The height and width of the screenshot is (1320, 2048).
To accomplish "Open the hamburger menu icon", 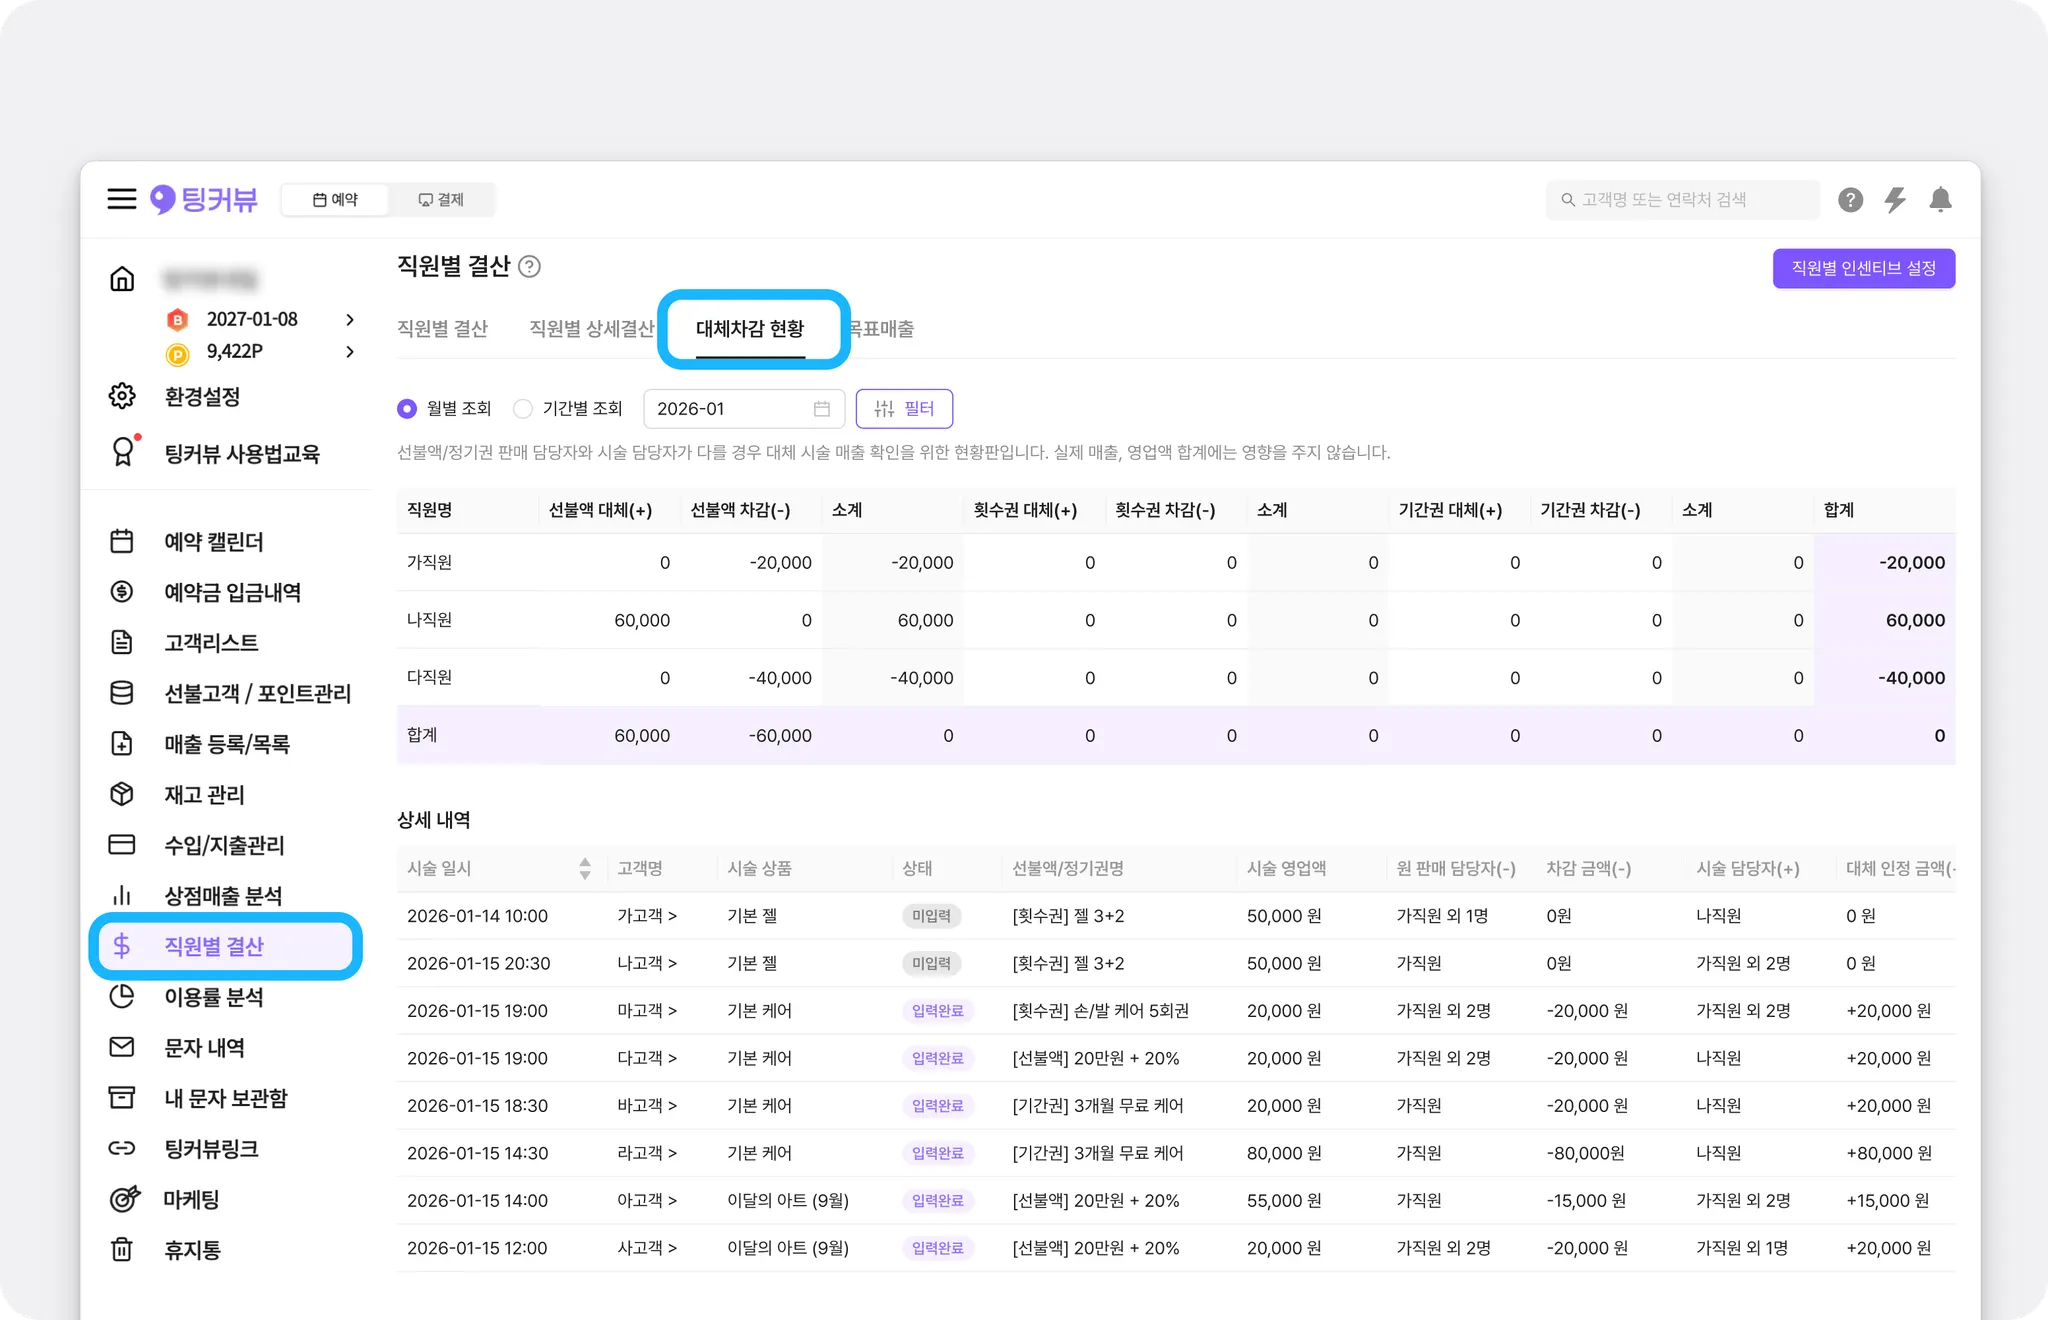I will coord(121,199).
